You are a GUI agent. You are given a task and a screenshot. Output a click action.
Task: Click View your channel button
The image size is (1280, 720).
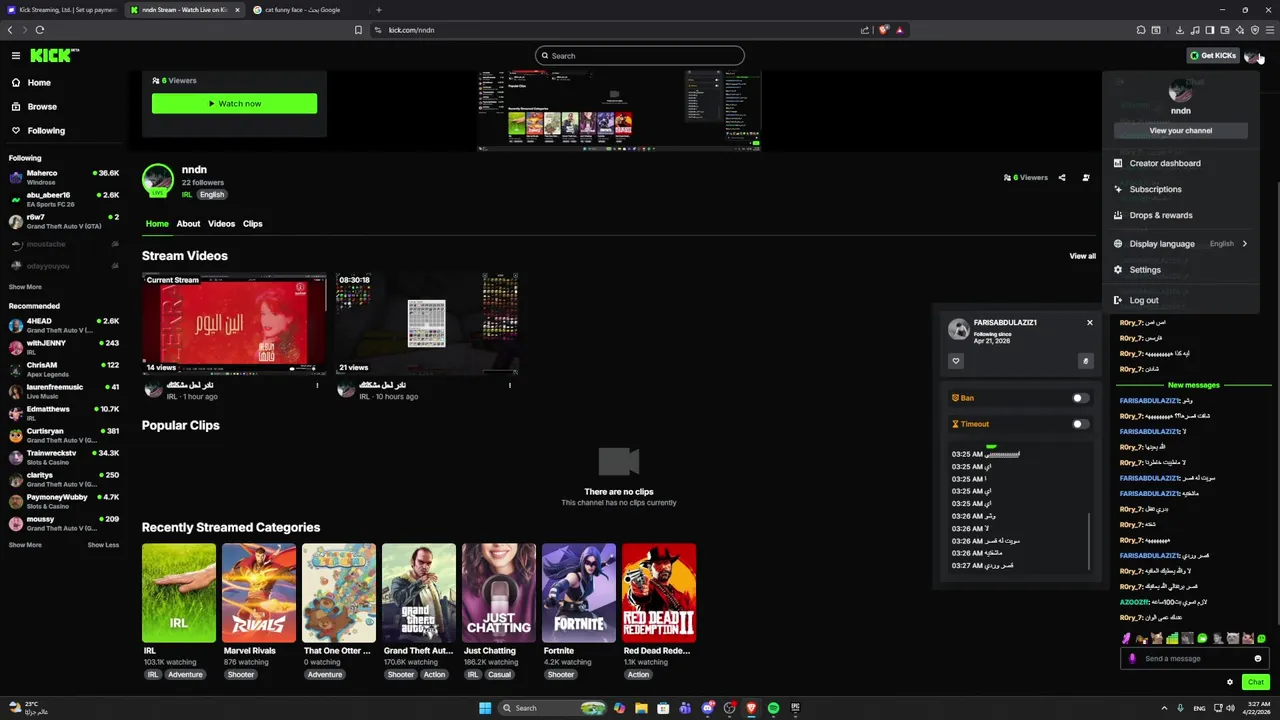click(x=1180, y=130)
